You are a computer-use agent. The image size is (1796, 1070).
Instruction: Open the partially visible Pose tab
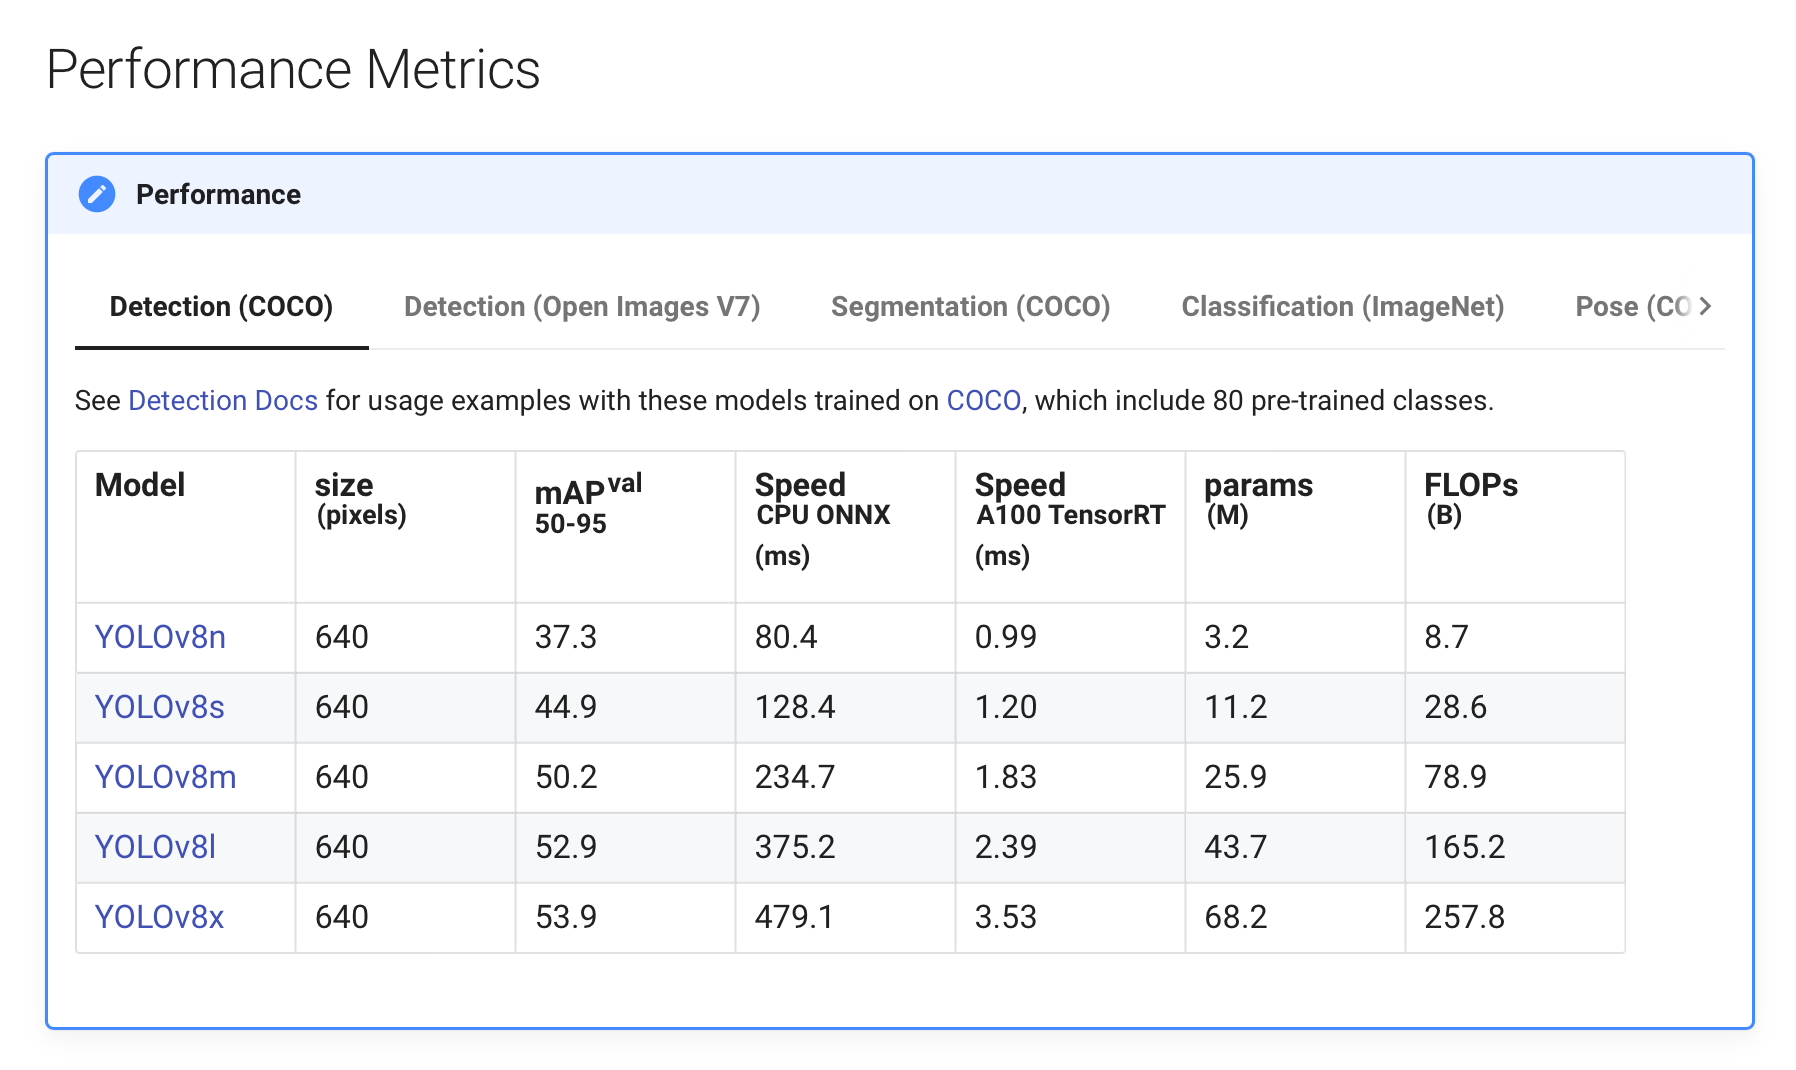(1630, 307)
